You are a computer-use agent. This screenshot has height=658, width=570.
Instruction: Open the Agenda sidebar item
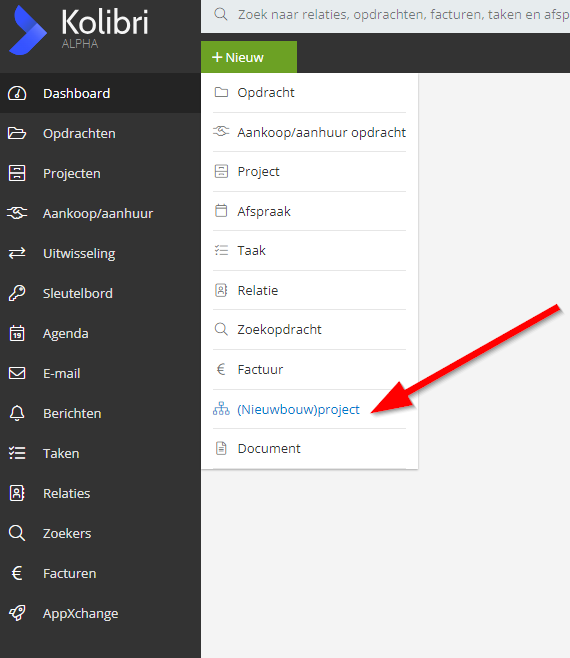click(100, 333)
